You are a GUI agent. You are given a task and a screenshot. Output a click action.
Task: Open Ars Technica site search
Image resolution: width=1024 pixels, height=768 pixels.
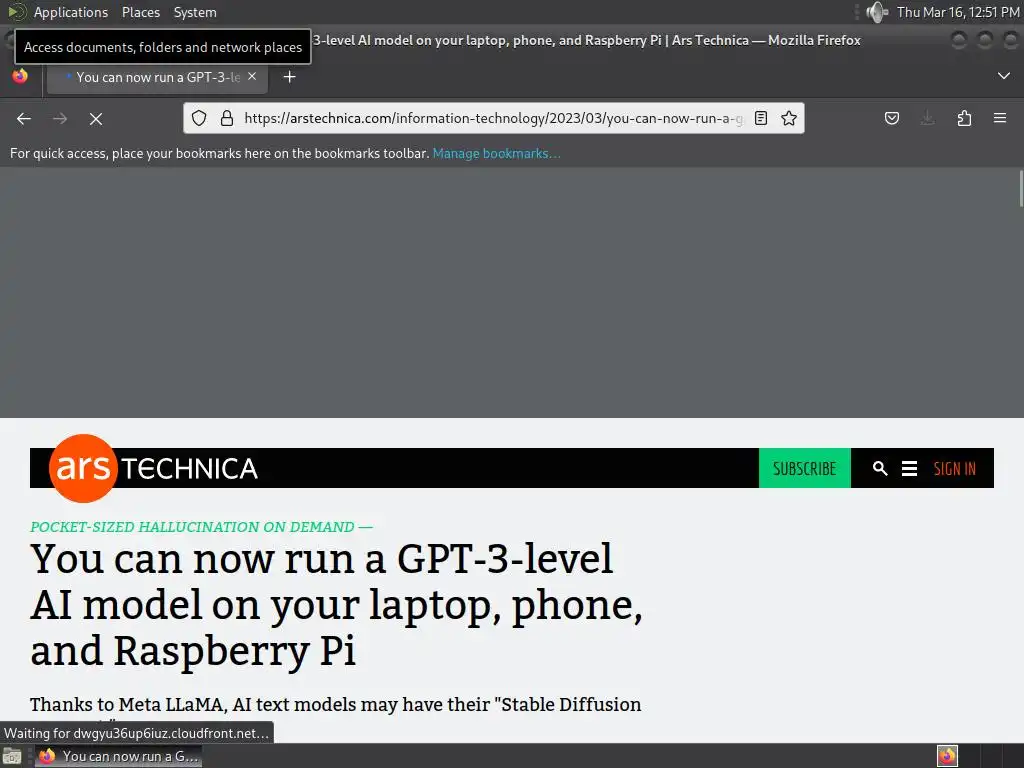[x=880, y=468]
